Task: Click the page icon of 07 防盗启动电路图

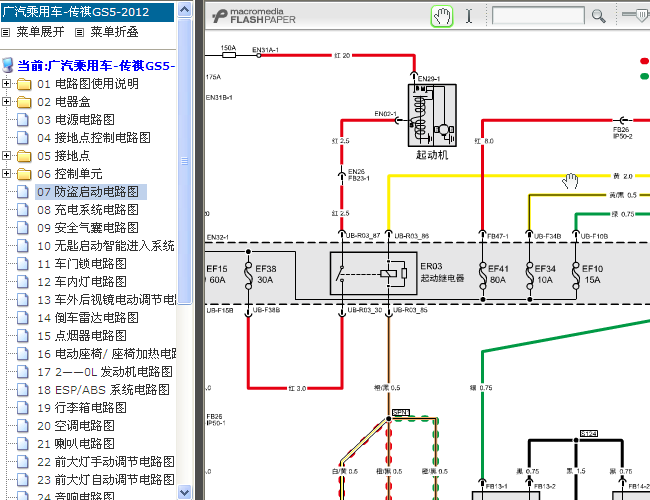Action: 23,192
